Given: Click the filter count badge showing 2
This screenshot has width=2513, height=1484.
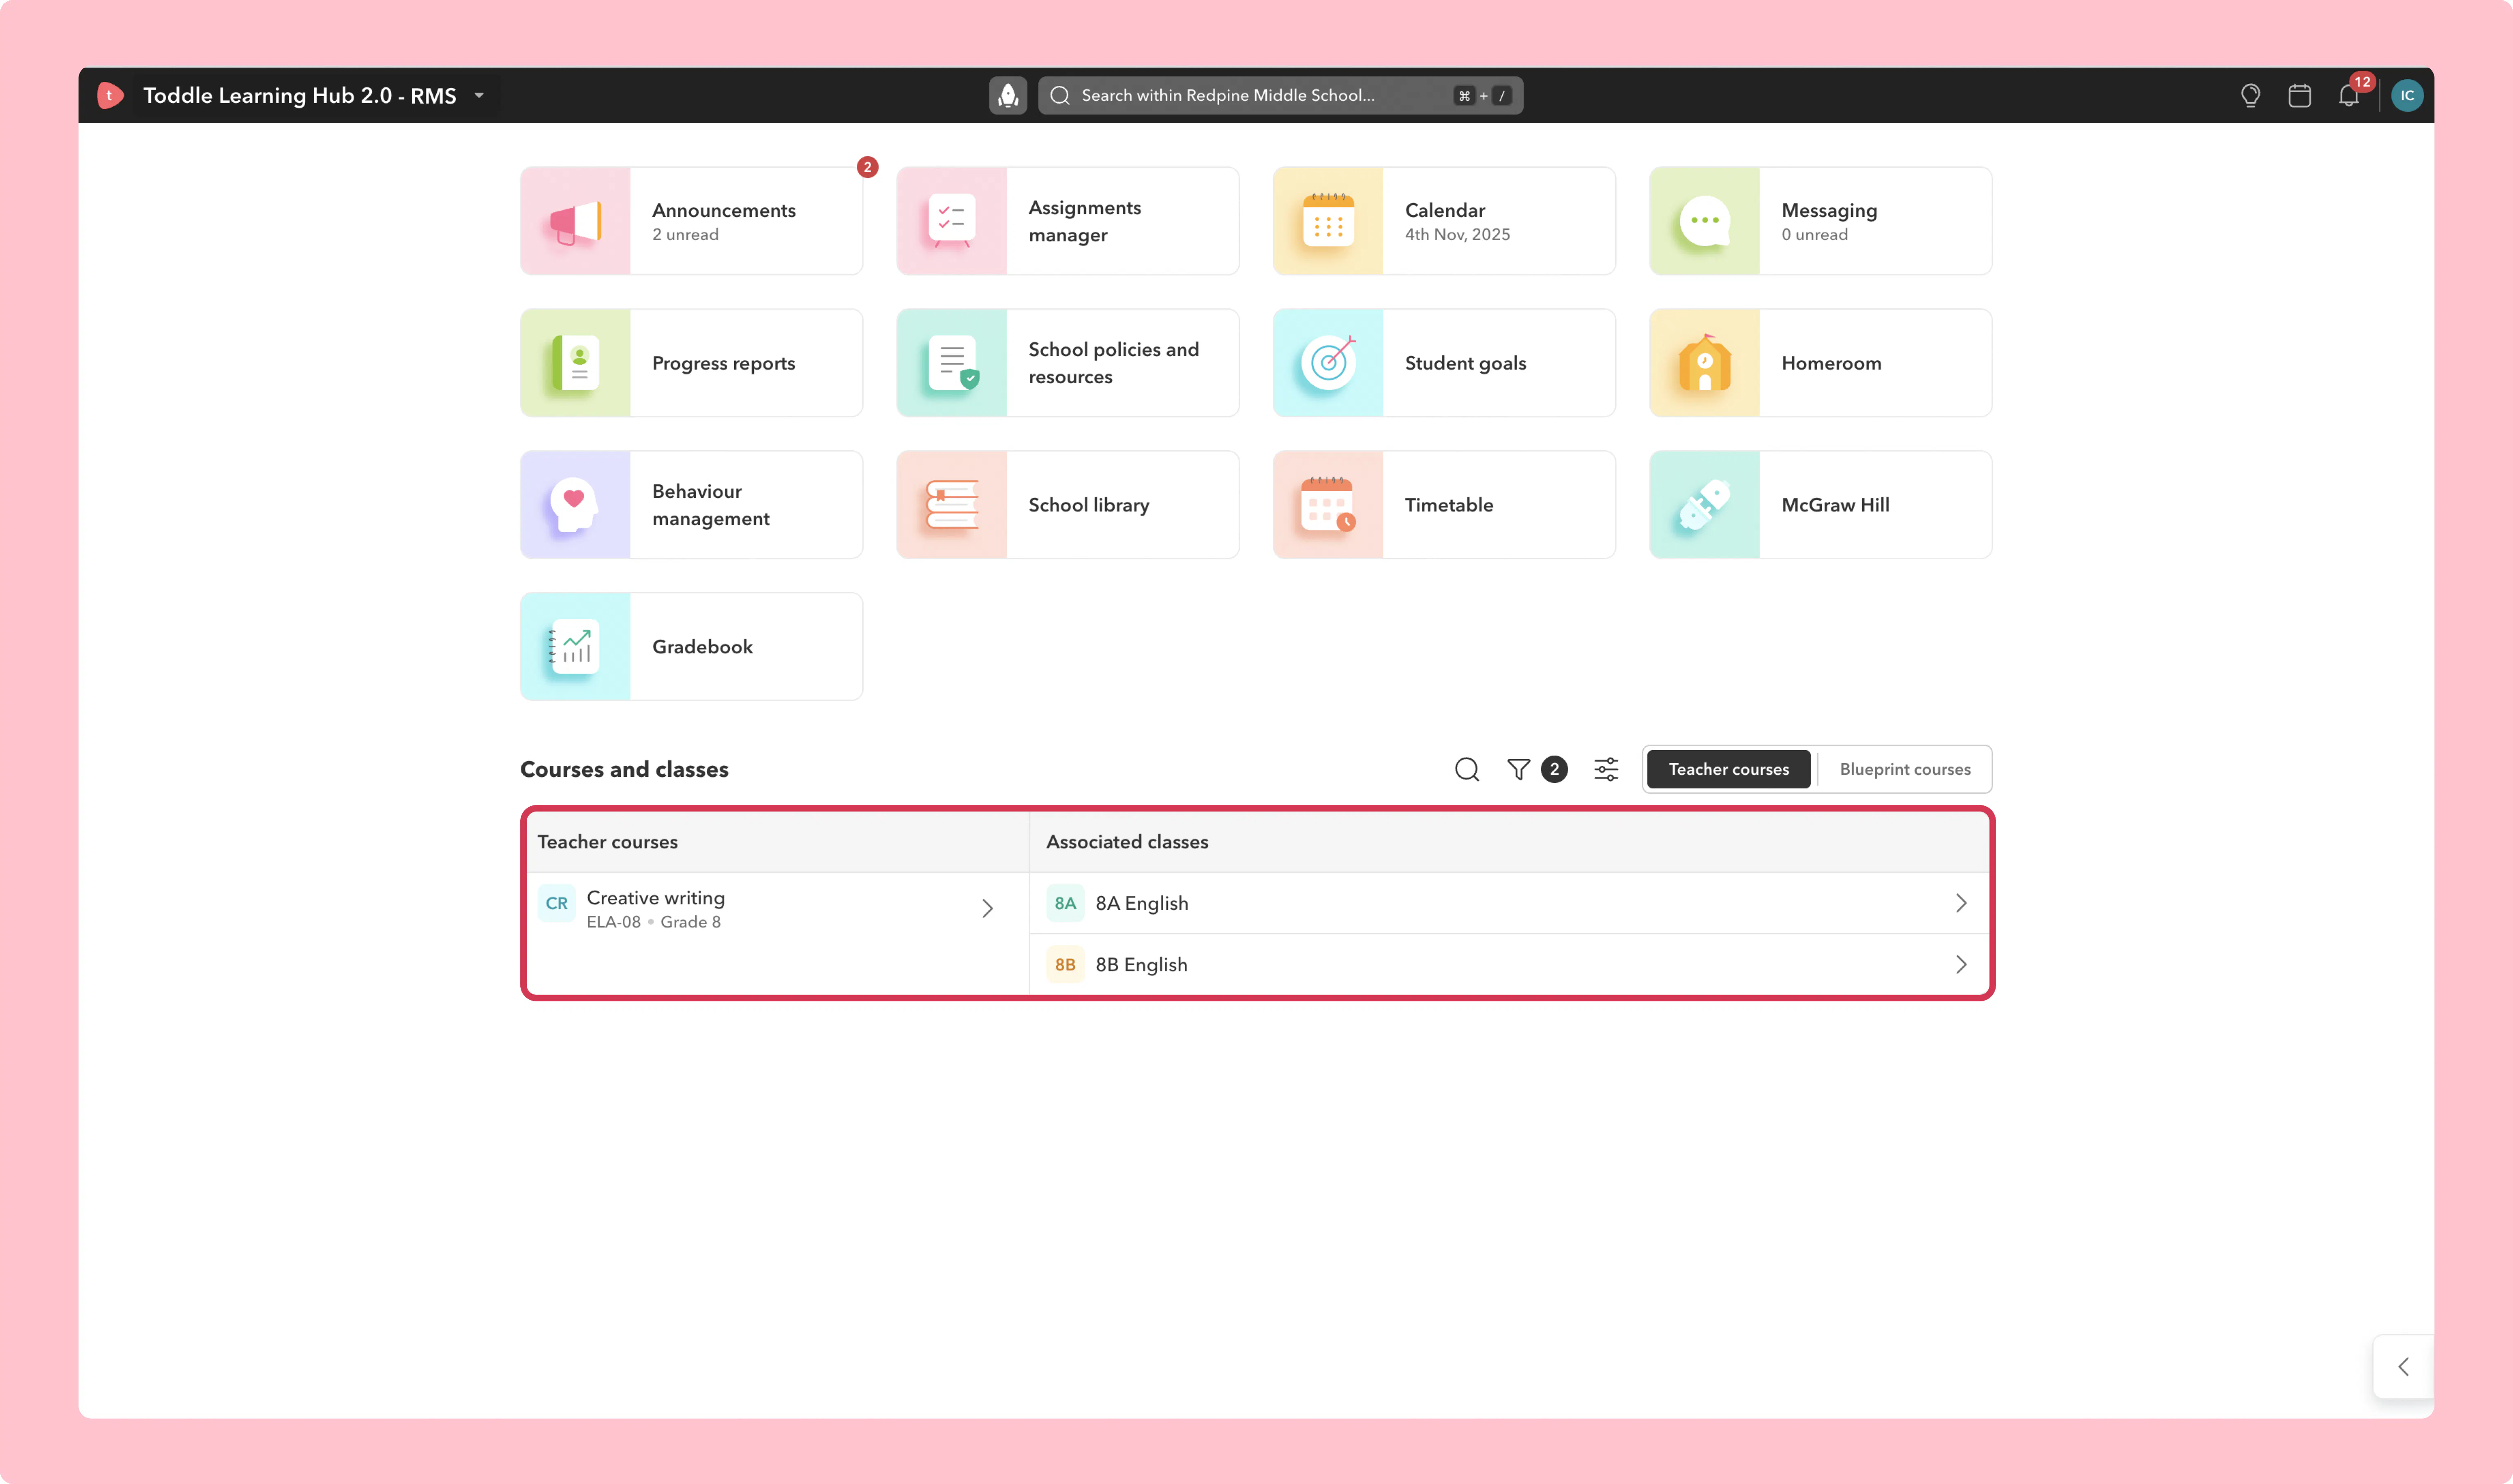Looking at the screenshot, I should (x=1554, y=769).
